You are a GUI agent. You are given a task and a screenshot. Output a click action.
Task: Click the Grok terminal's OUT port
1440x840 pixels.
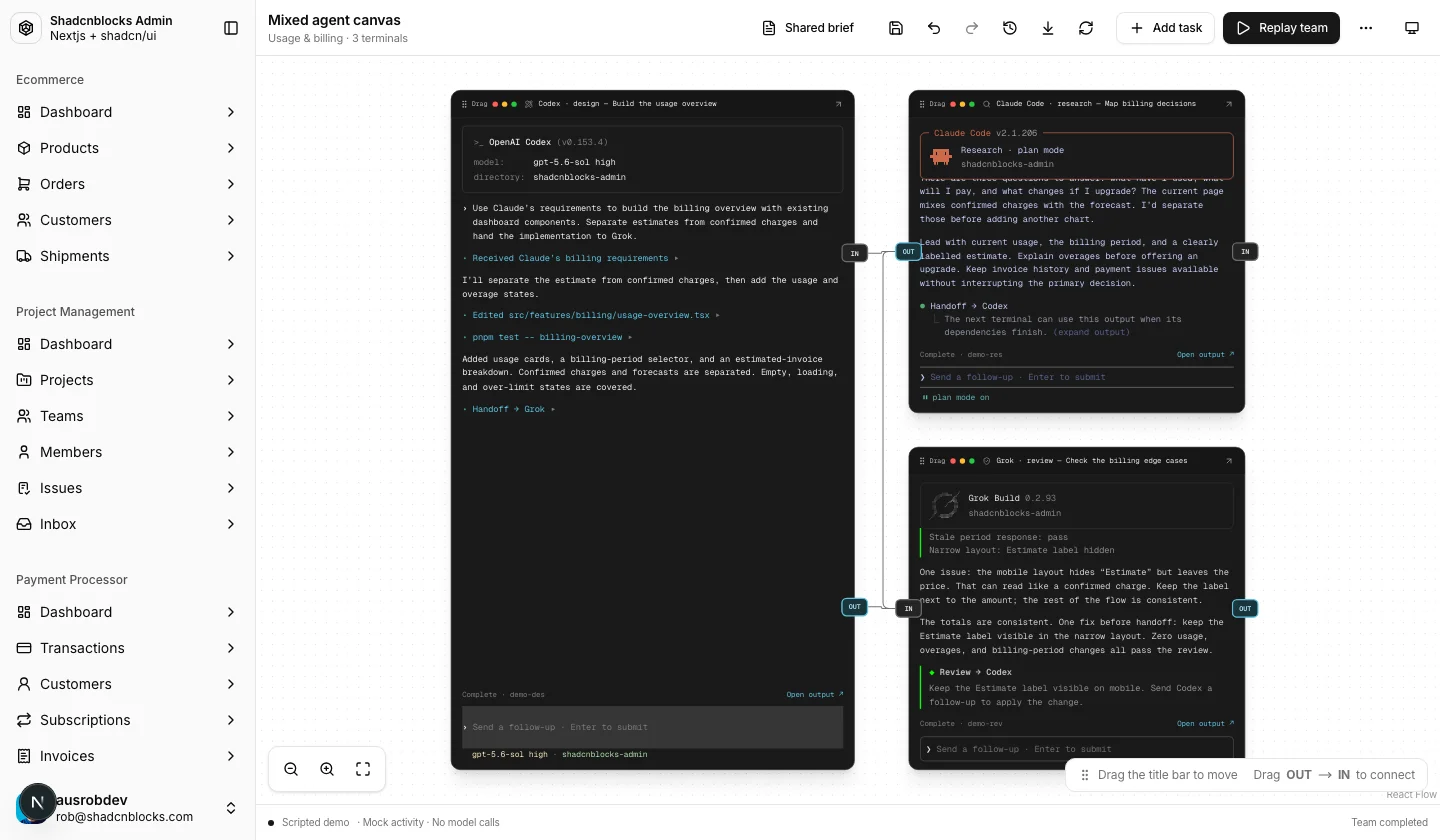tap(1244, 608)
